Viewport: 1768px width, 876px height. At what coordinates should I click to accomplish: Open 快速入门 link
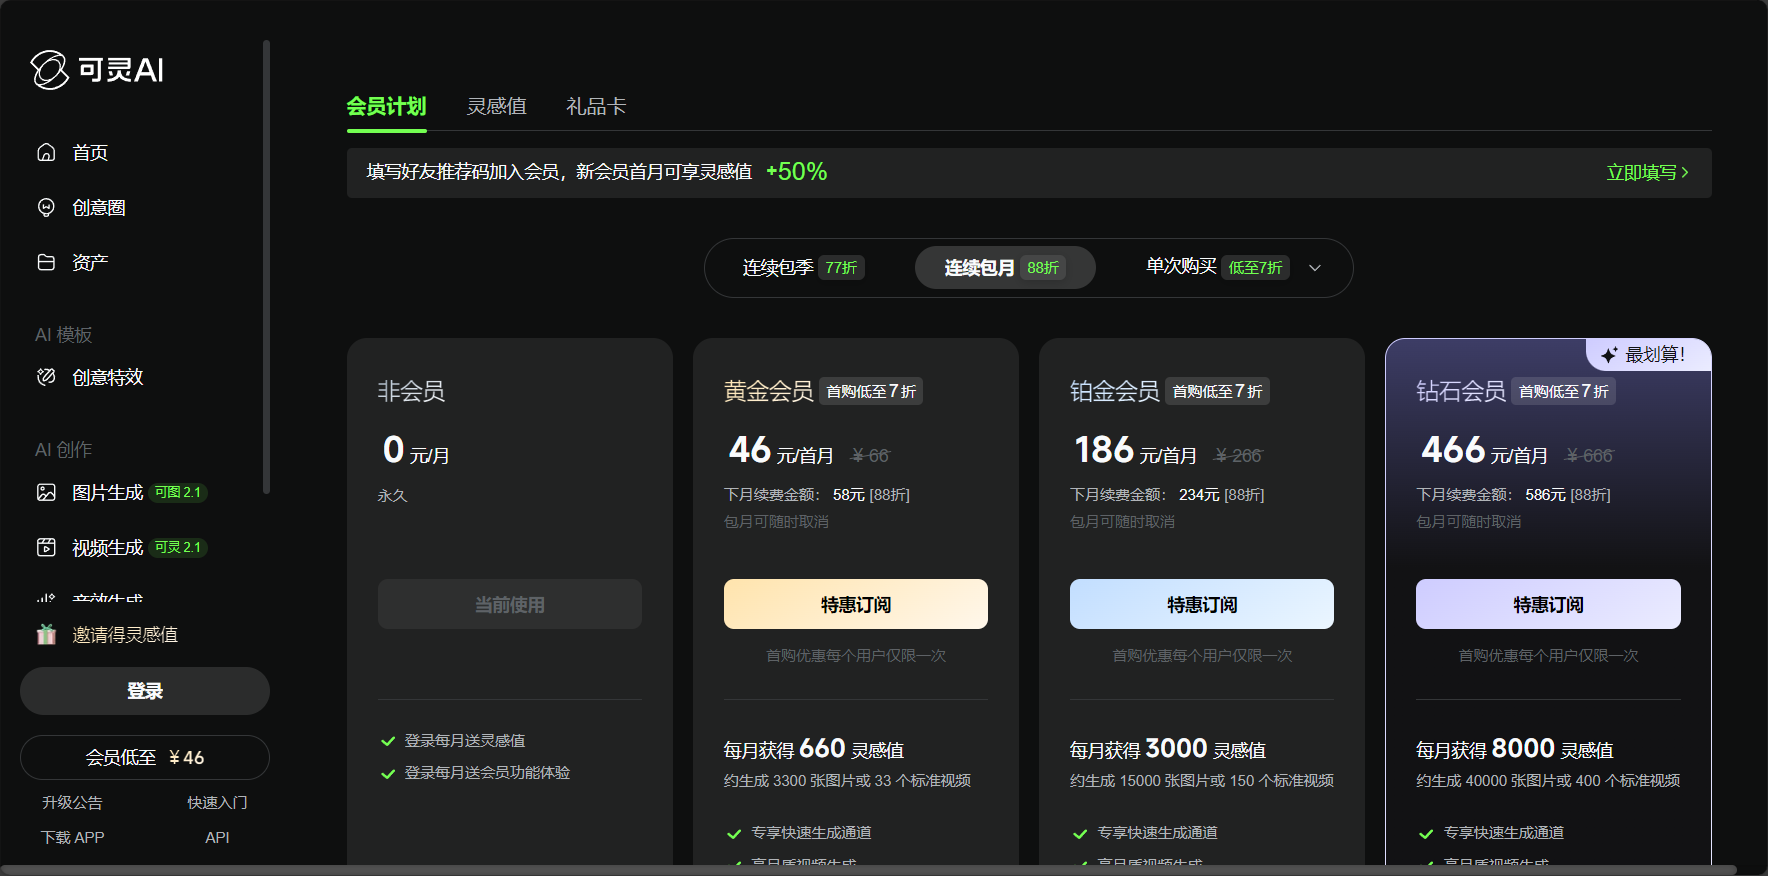[x=217, y=802]
